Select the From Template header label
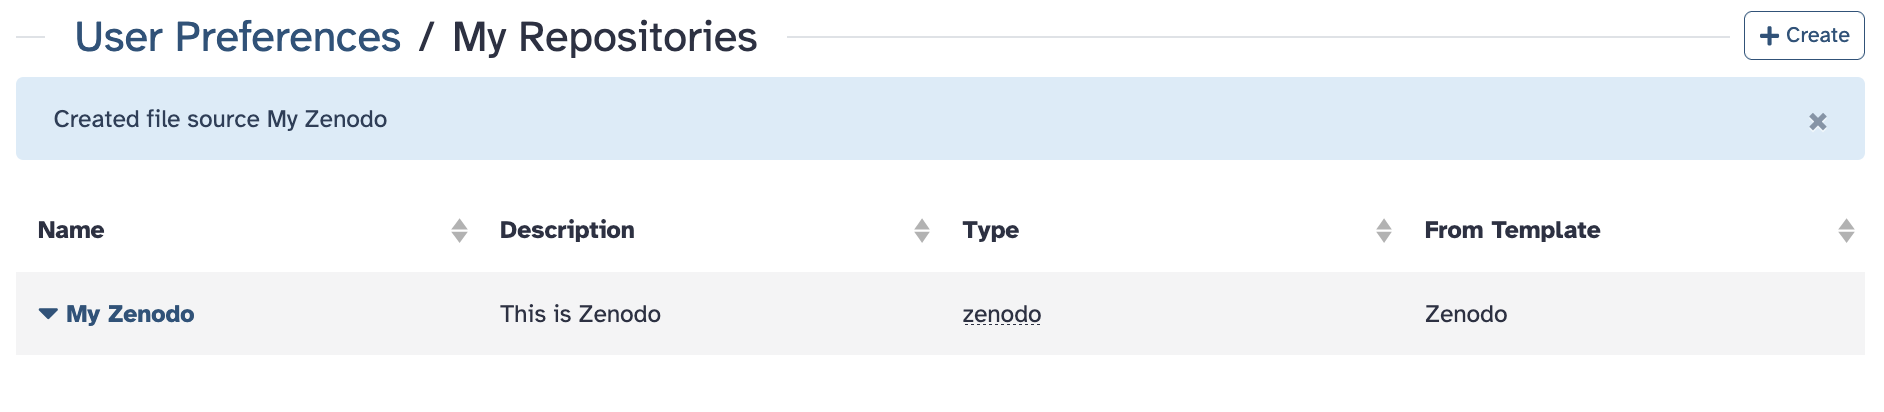This screenshot has width=1884, height=412. (x=1512, y=230)
